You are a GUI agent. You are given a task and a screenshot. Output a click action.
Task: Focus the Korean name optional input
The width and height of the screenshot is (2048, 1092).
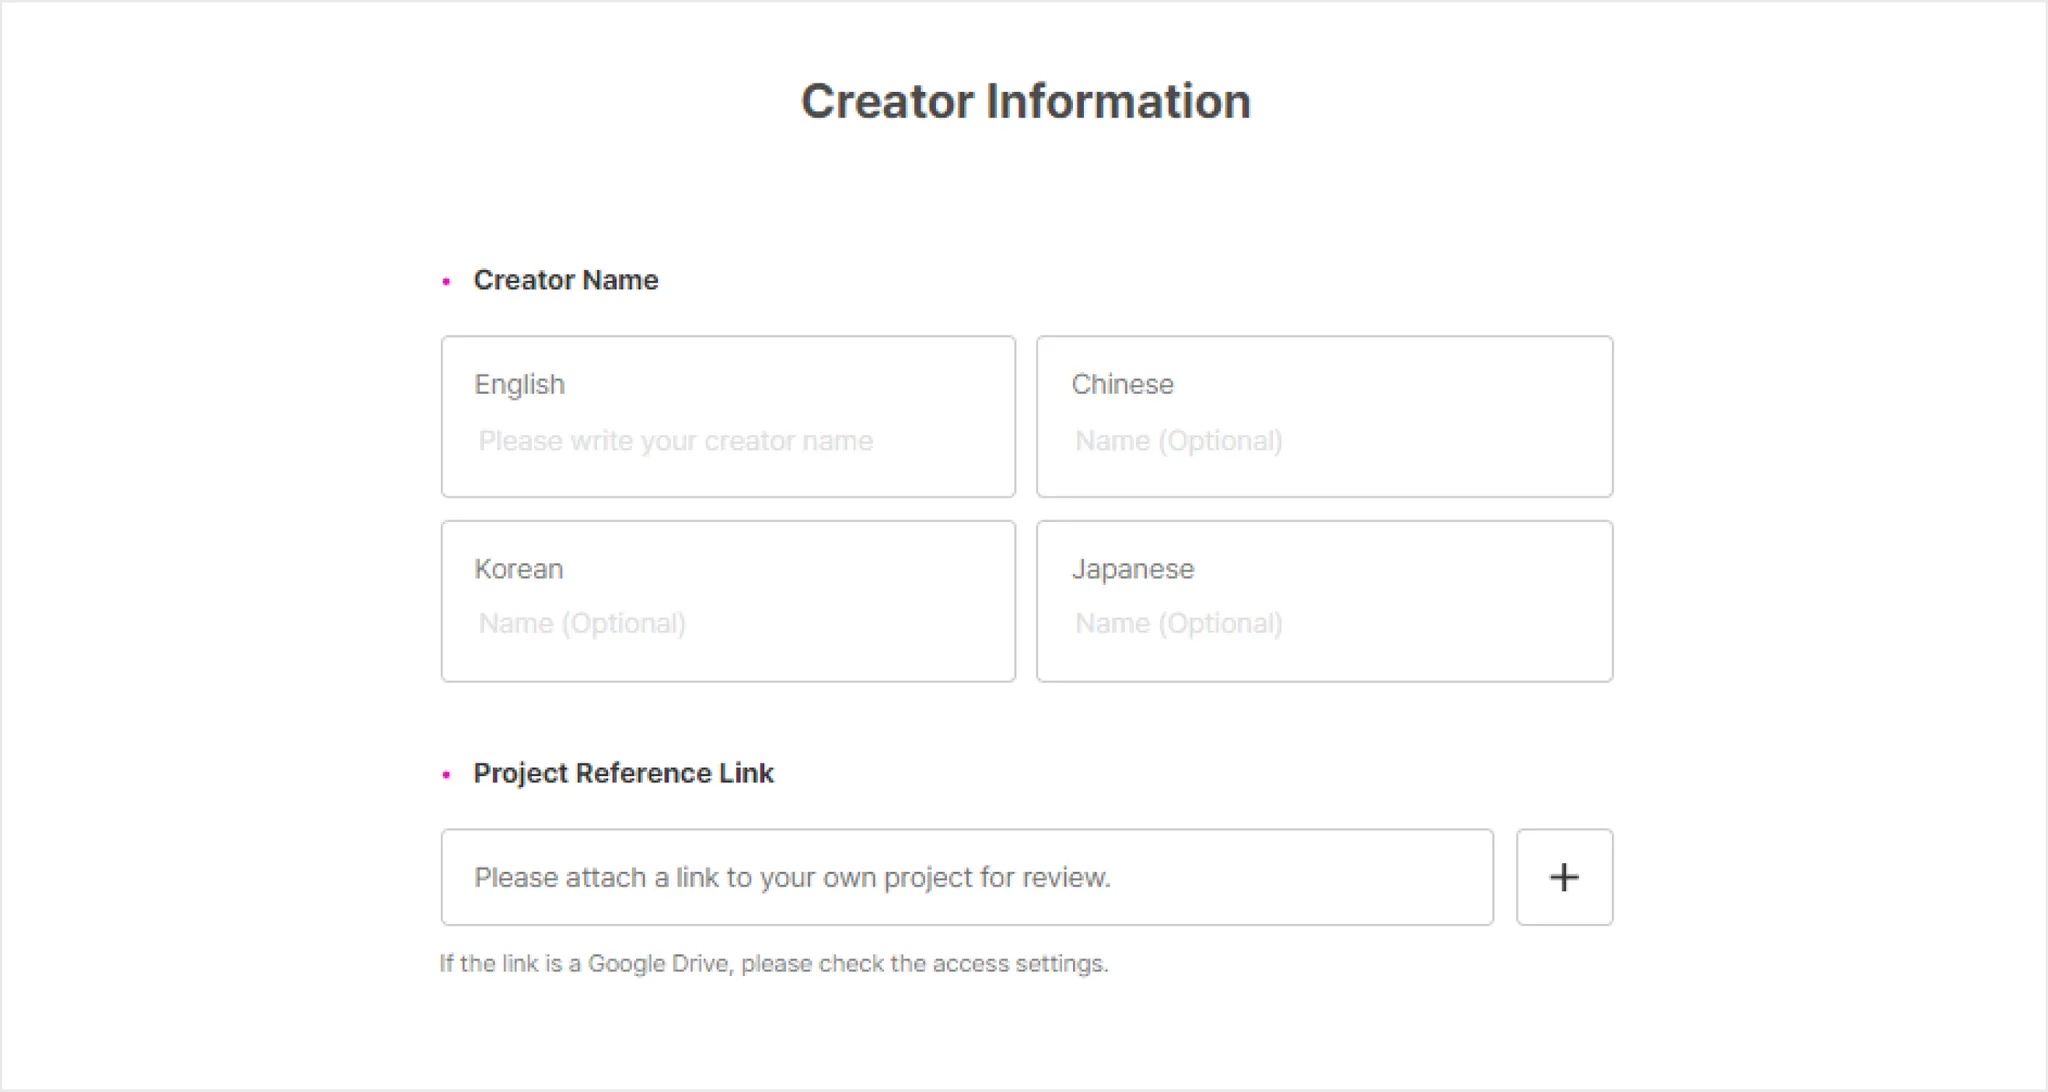coord(582,624)
